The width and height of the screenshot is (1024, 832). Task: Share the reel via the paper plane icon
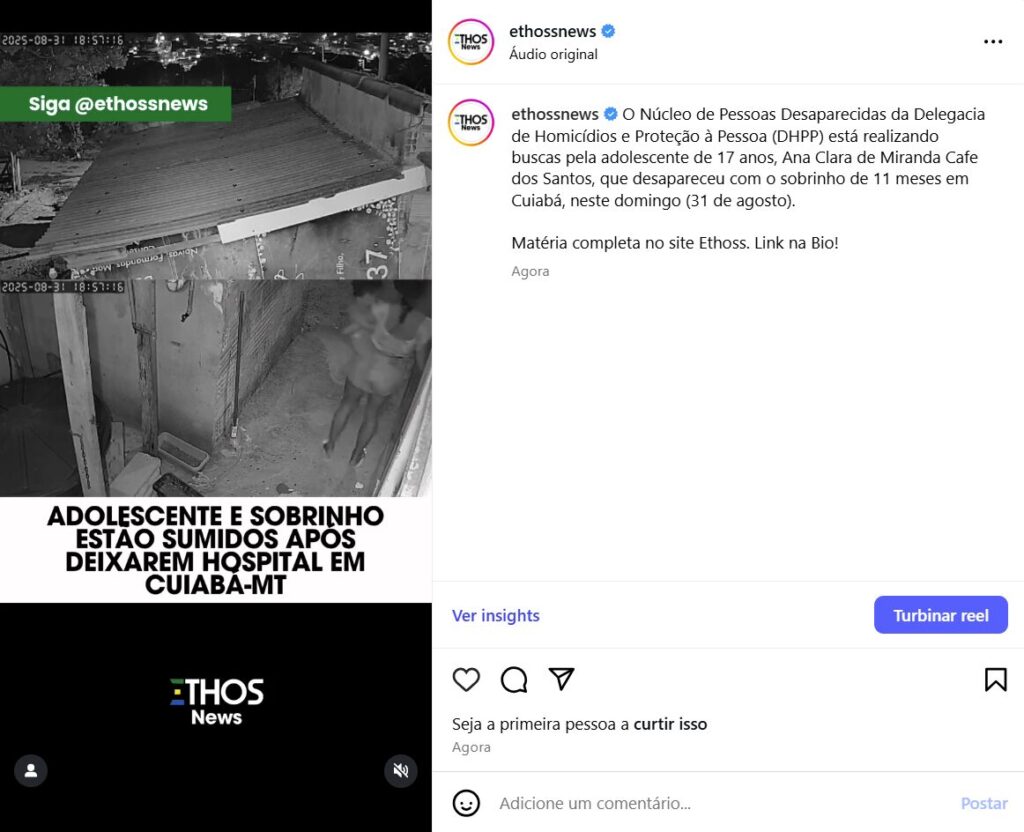562,679
